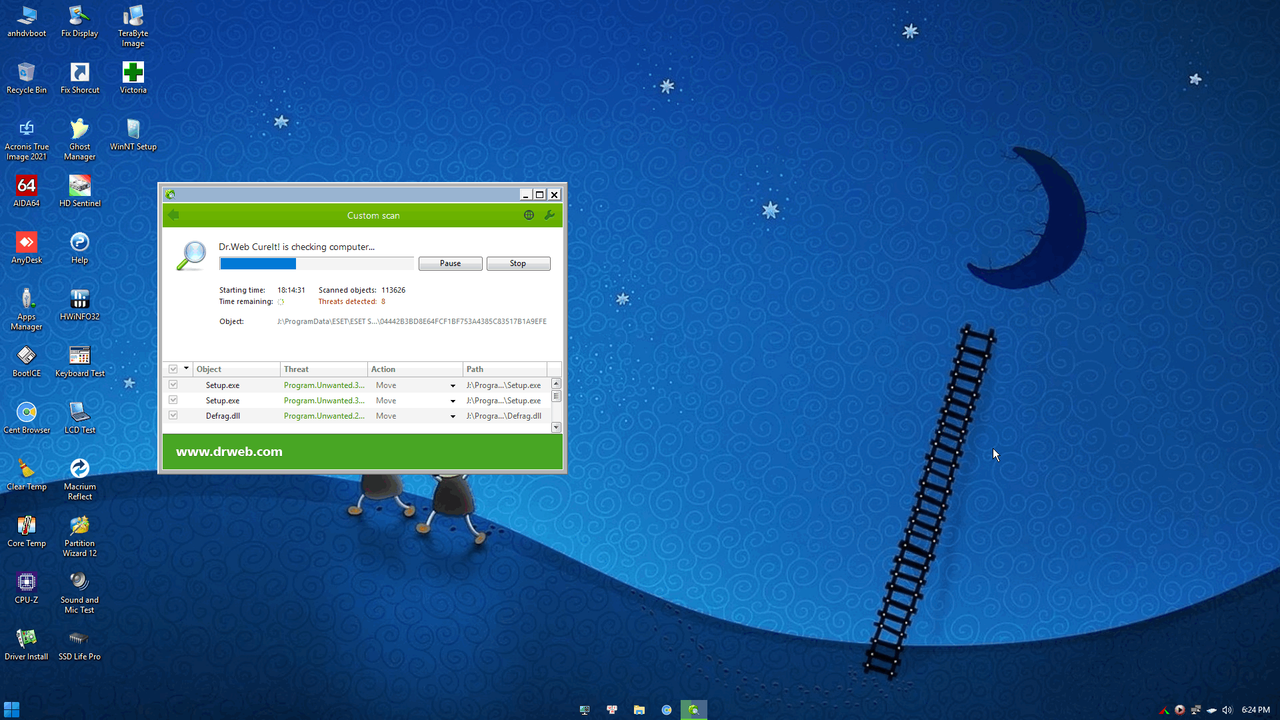Sort threats by the Threat column
This screenshot has width=1280, height=720.
[x=324, y=369]
